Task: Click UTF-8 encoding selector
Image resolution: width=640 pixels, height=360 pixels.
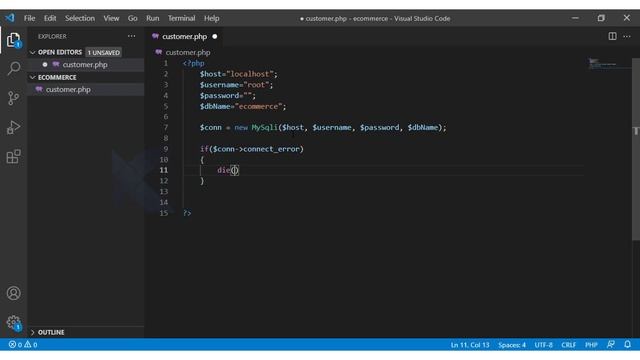Action: click(x=543, y=345)
